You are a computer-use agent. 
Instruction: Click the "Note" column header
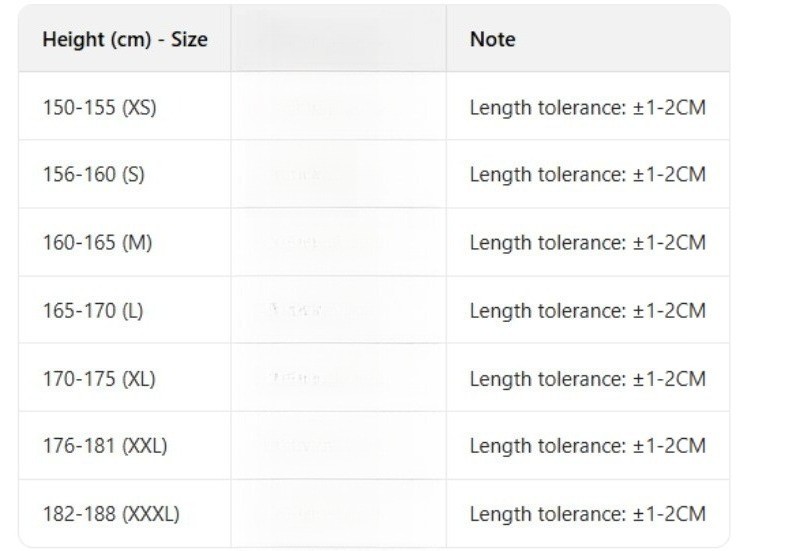tap(493, 40)
